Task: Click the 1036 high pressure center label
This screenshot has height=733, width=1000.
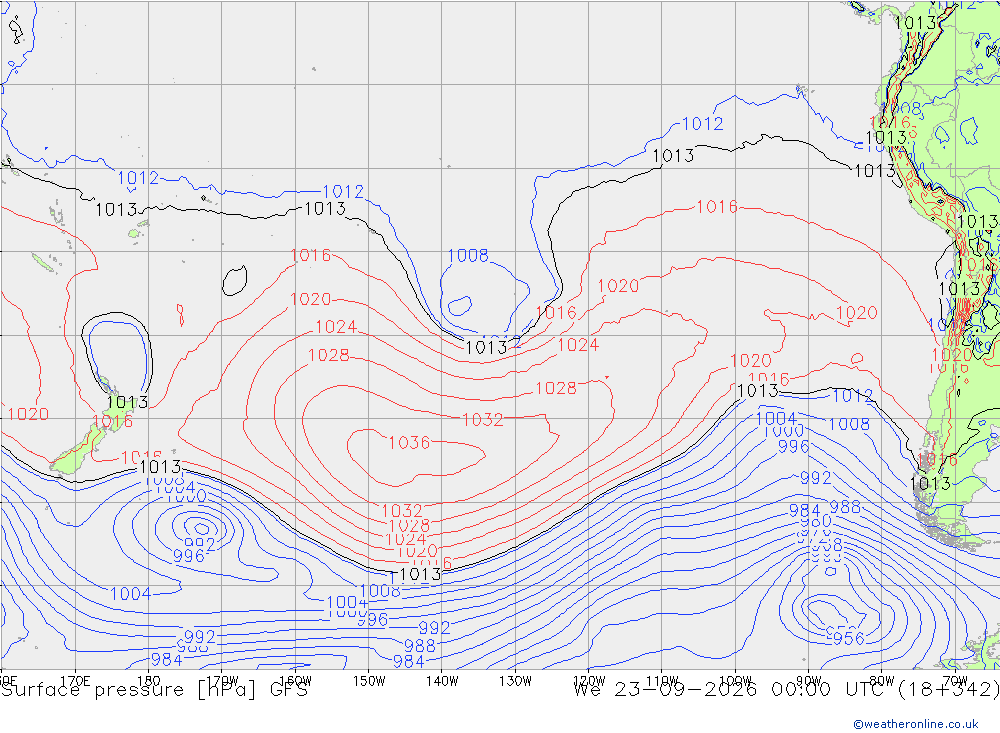Action: (409, 442)
